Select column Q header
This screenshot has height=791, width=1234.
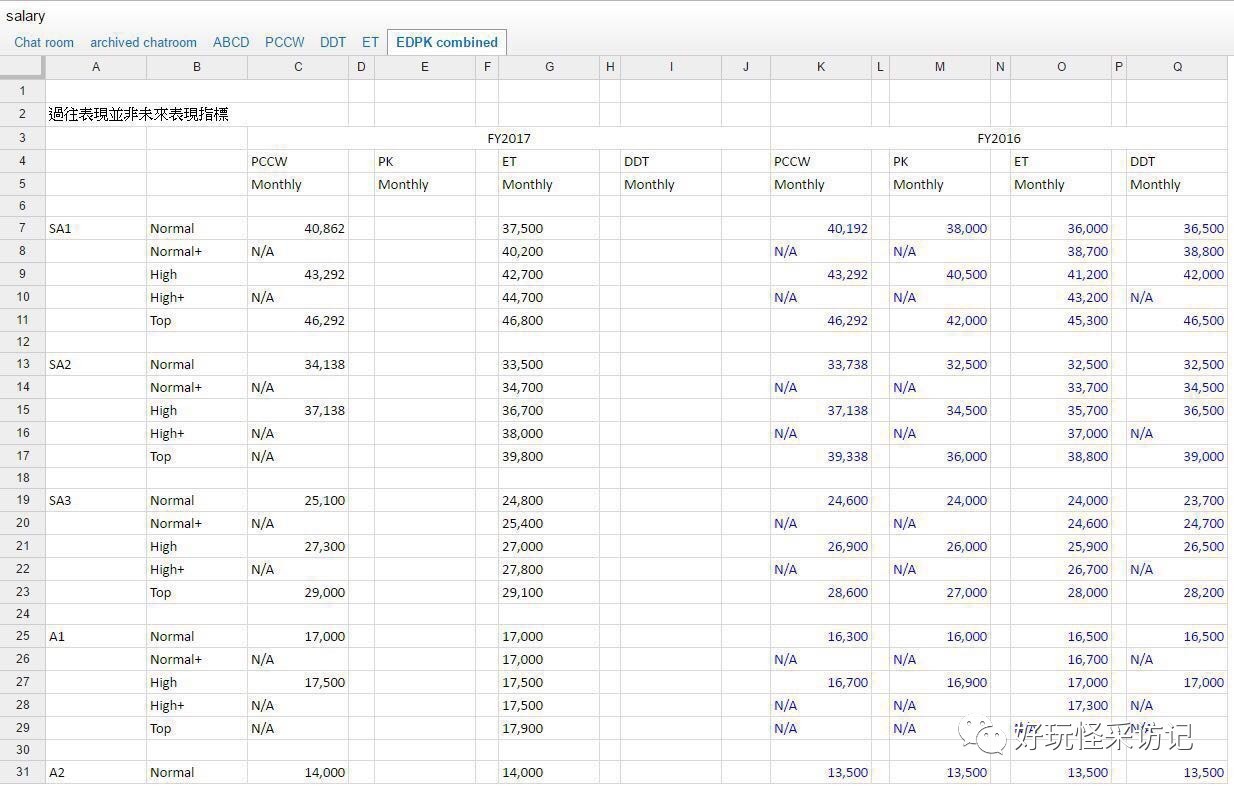point(1178,67)
